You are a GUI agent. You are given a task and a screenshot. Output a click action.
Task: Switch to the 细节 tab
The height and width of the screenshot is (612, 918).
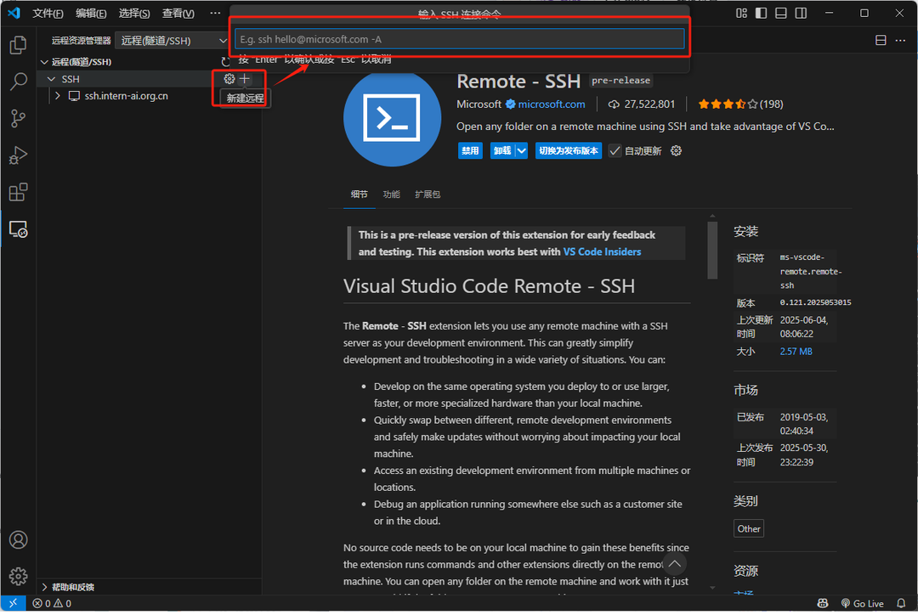359,194
